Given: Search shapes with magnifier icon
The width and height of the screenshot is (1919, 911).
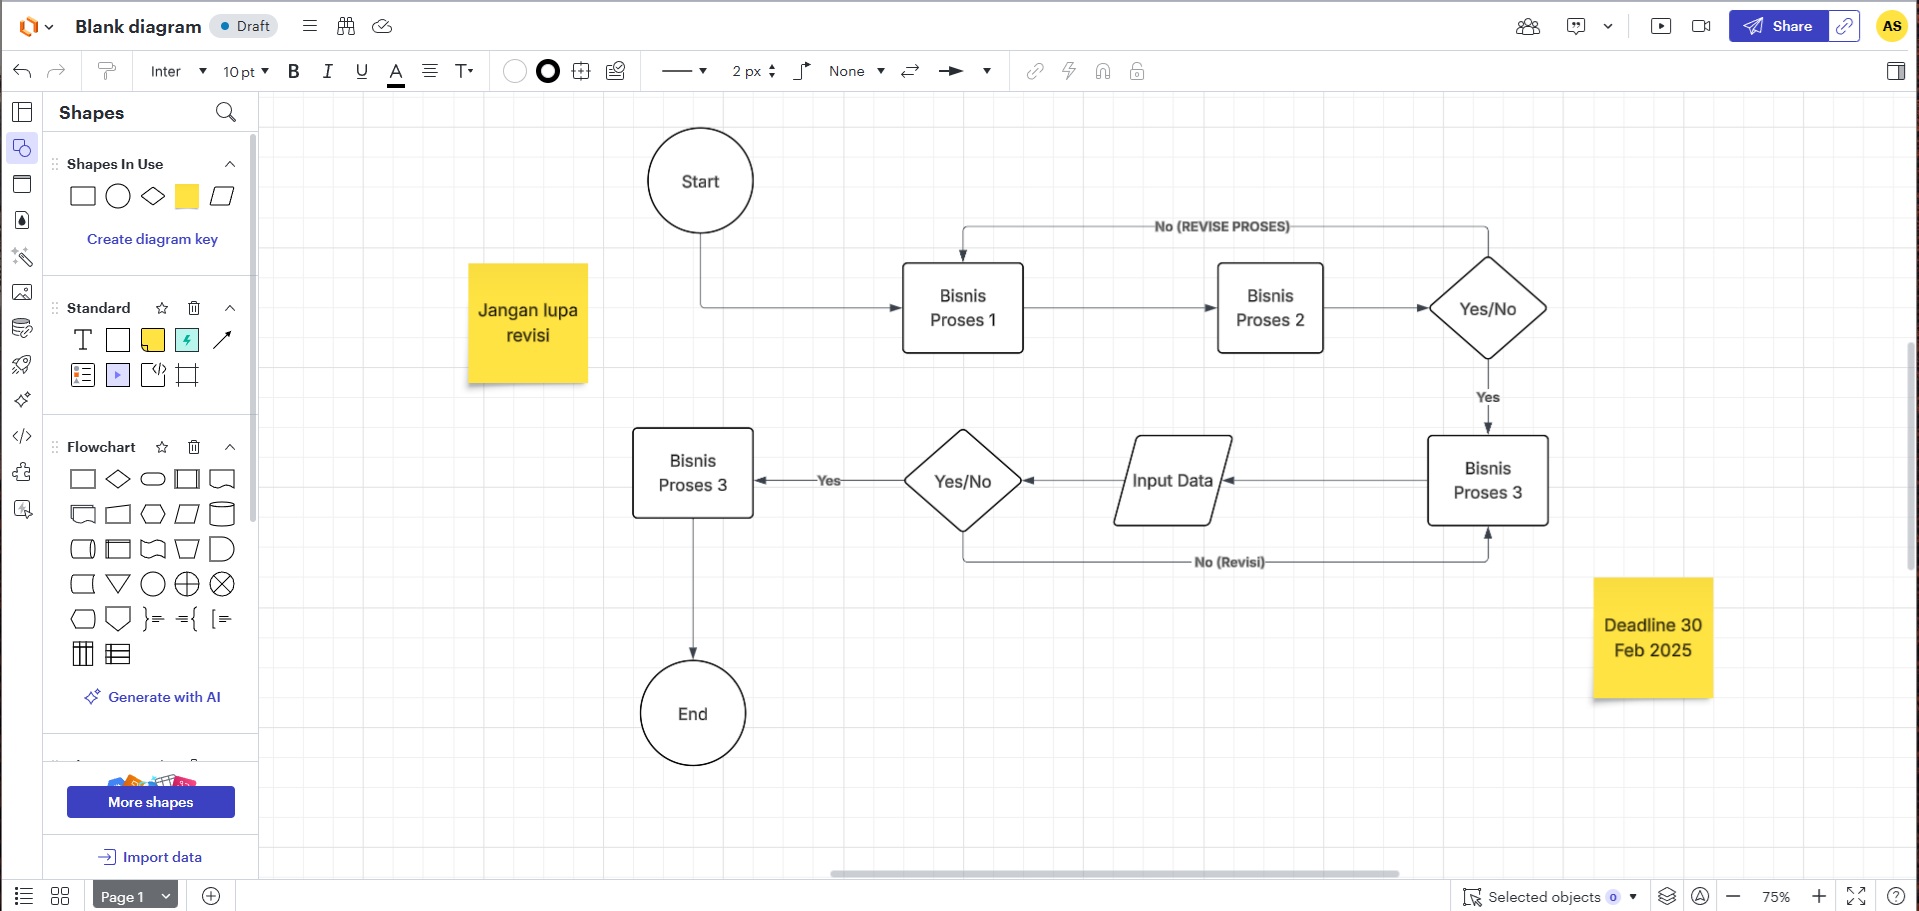Looking at the screenshot, I should coord(226,112).
